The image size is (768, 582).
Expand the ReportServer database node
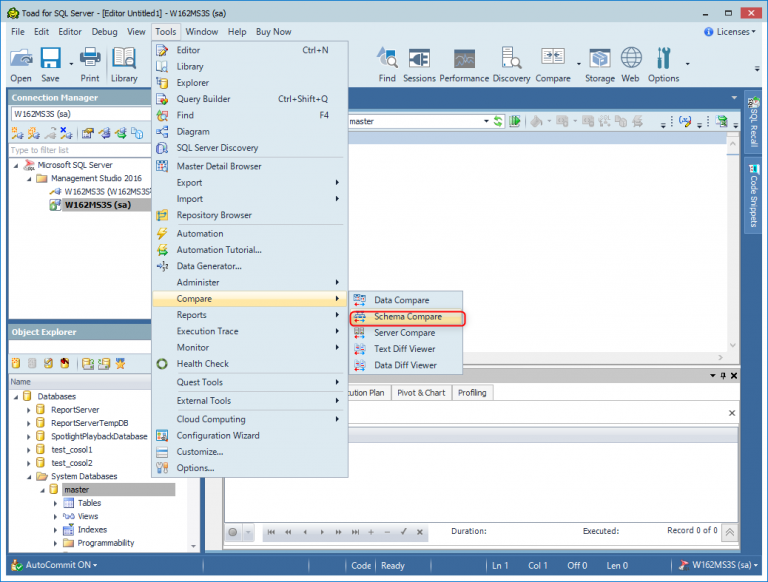tap(28, 409)
